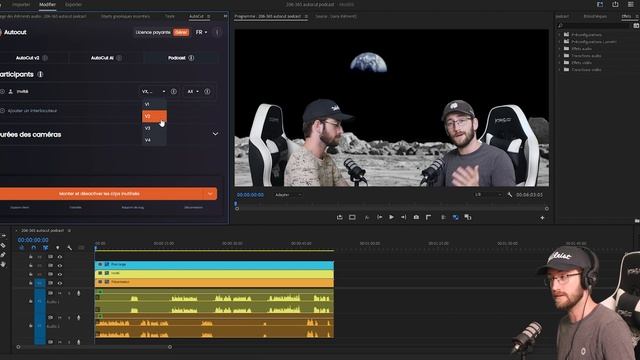Click the orange Monter et désactiver button
The width and height of the screenshot is (640, 360).
[x=102, y=194]
